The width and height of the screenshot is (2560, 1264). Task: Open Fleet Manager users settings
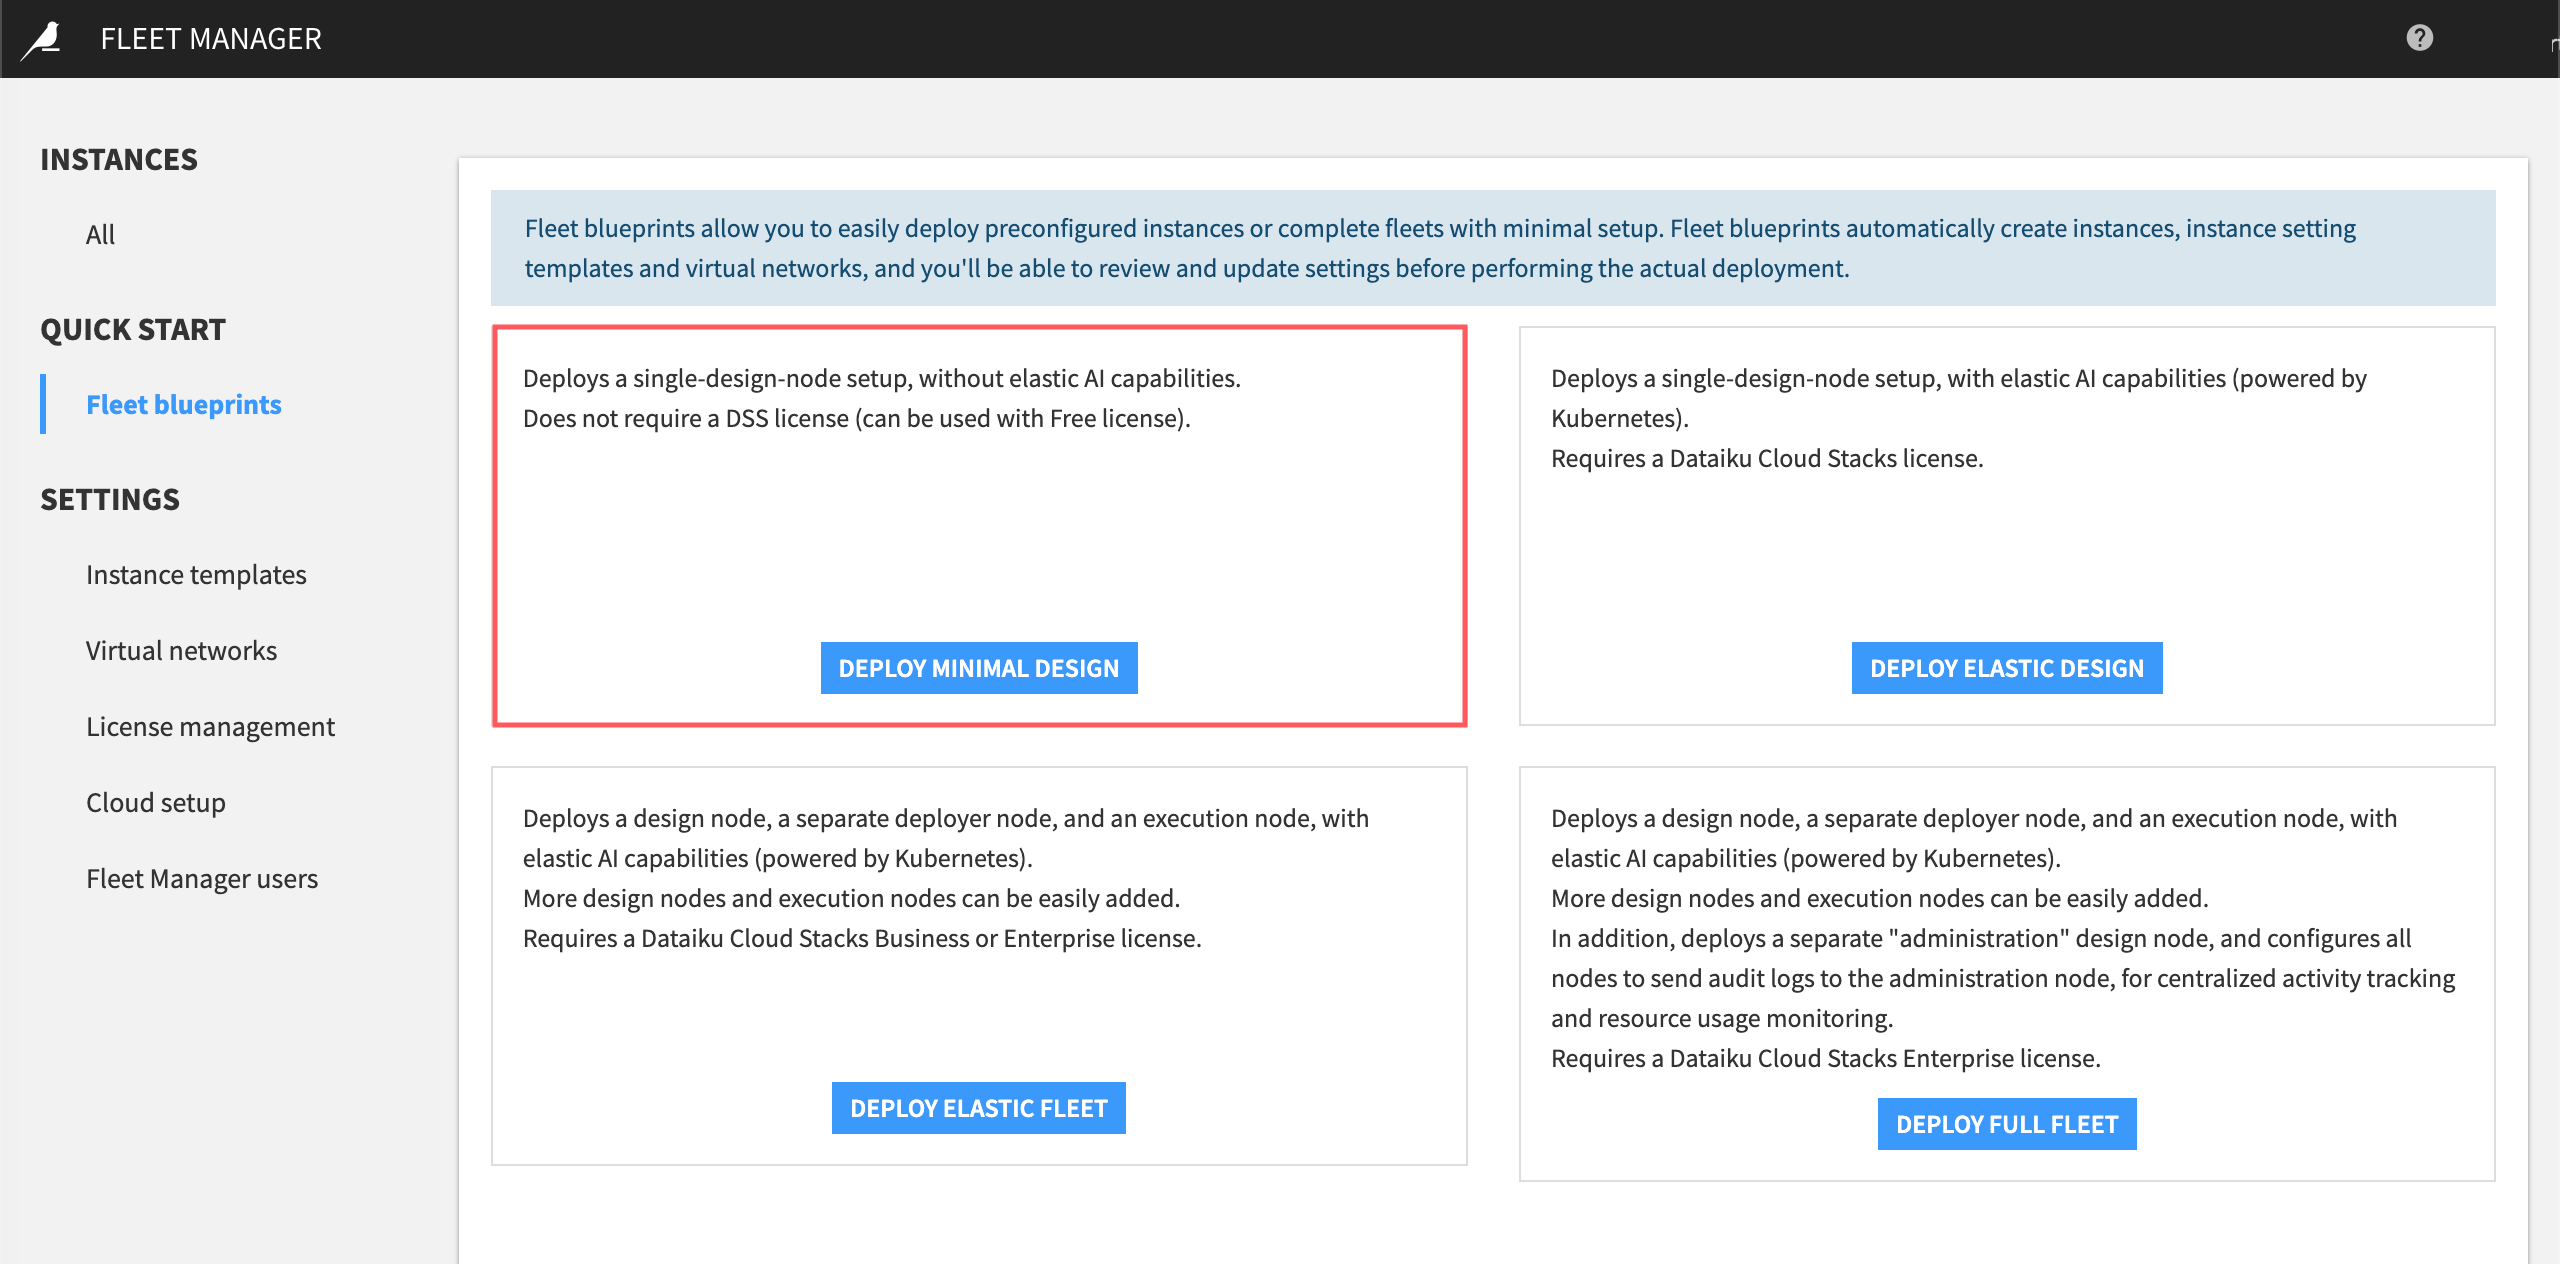202,878
